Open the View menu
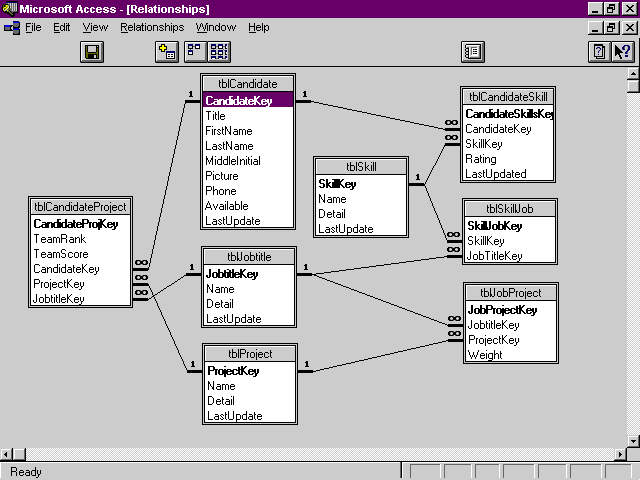This screenshot has height=480, width=640. click(x=95, y=27)
